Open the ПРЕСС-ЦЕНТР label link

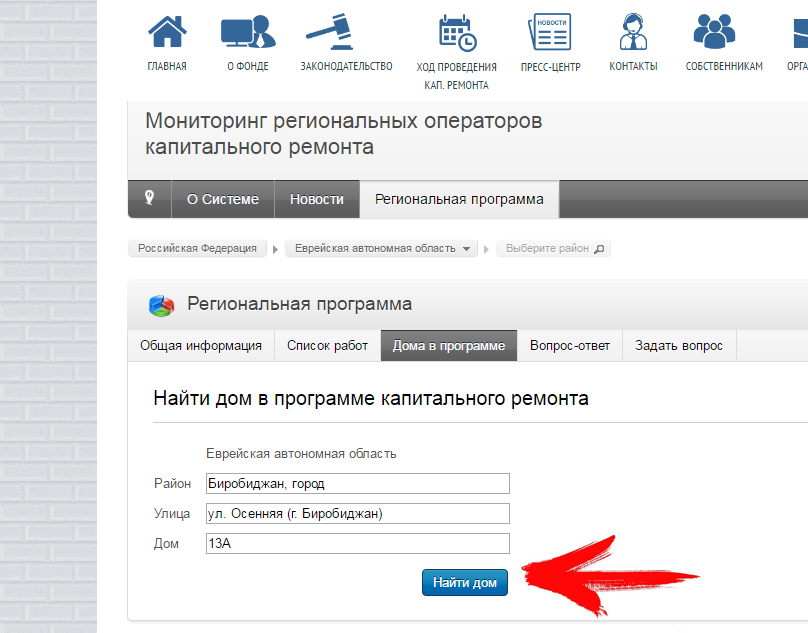pos(550,67)
